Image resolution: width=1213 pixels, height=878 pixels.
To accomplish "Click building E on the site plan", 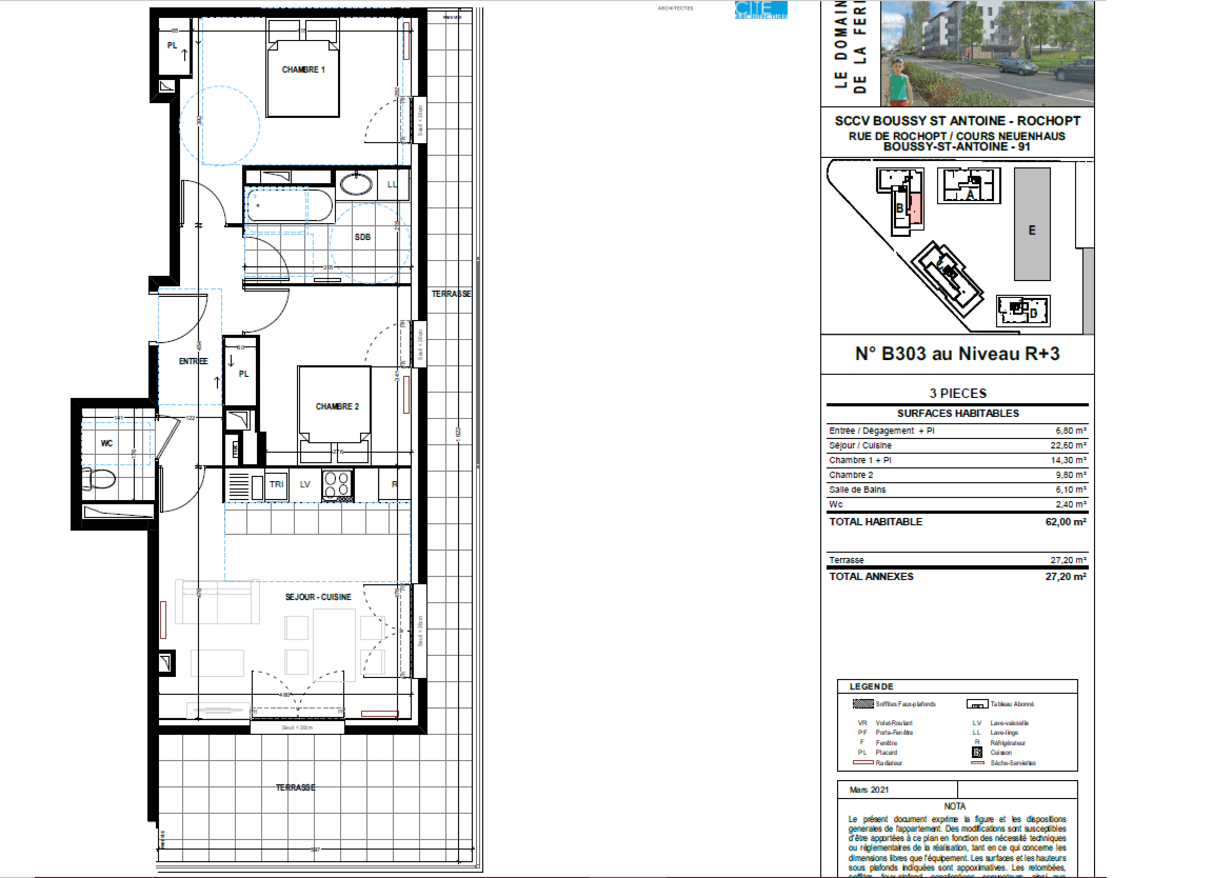I will click(x=1033, y=224).
